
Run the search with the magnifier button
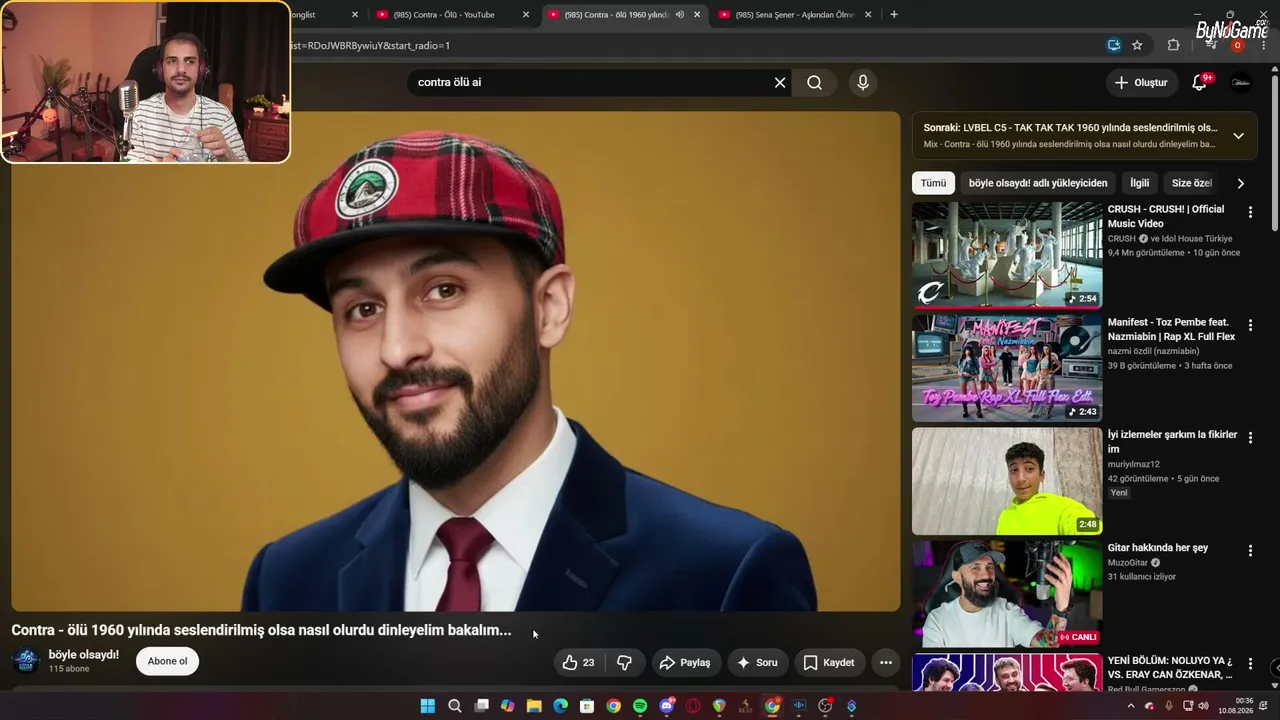pyautogui.click(x=815, y=83)
